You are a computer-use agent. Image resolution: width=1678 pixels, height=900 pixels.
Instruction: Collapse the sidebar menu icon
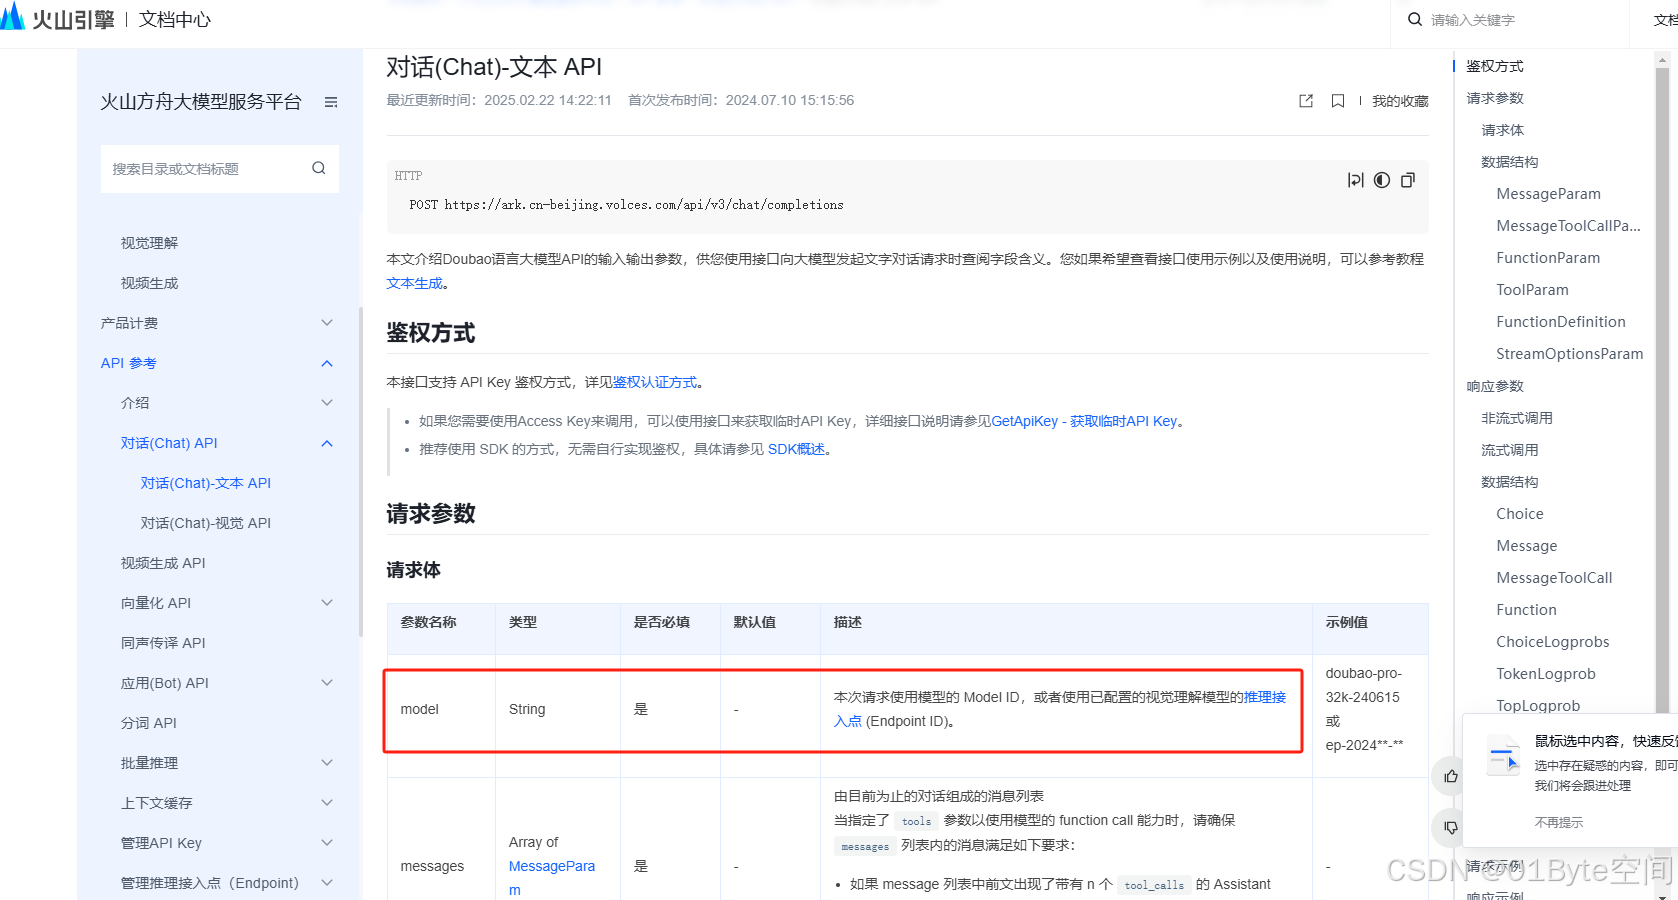331,102
